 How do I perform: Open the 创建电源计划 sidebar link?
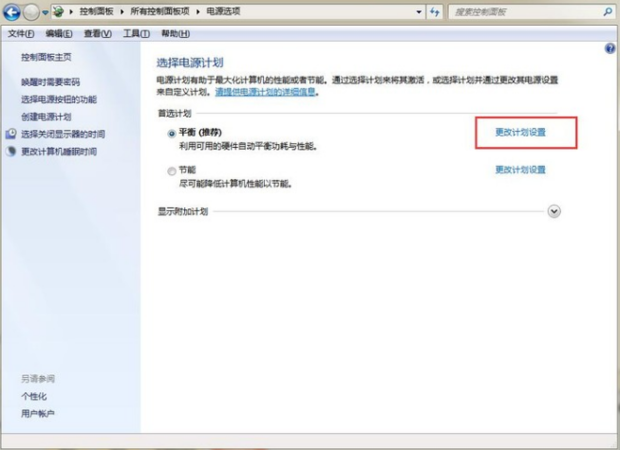(x=46, y=117)
